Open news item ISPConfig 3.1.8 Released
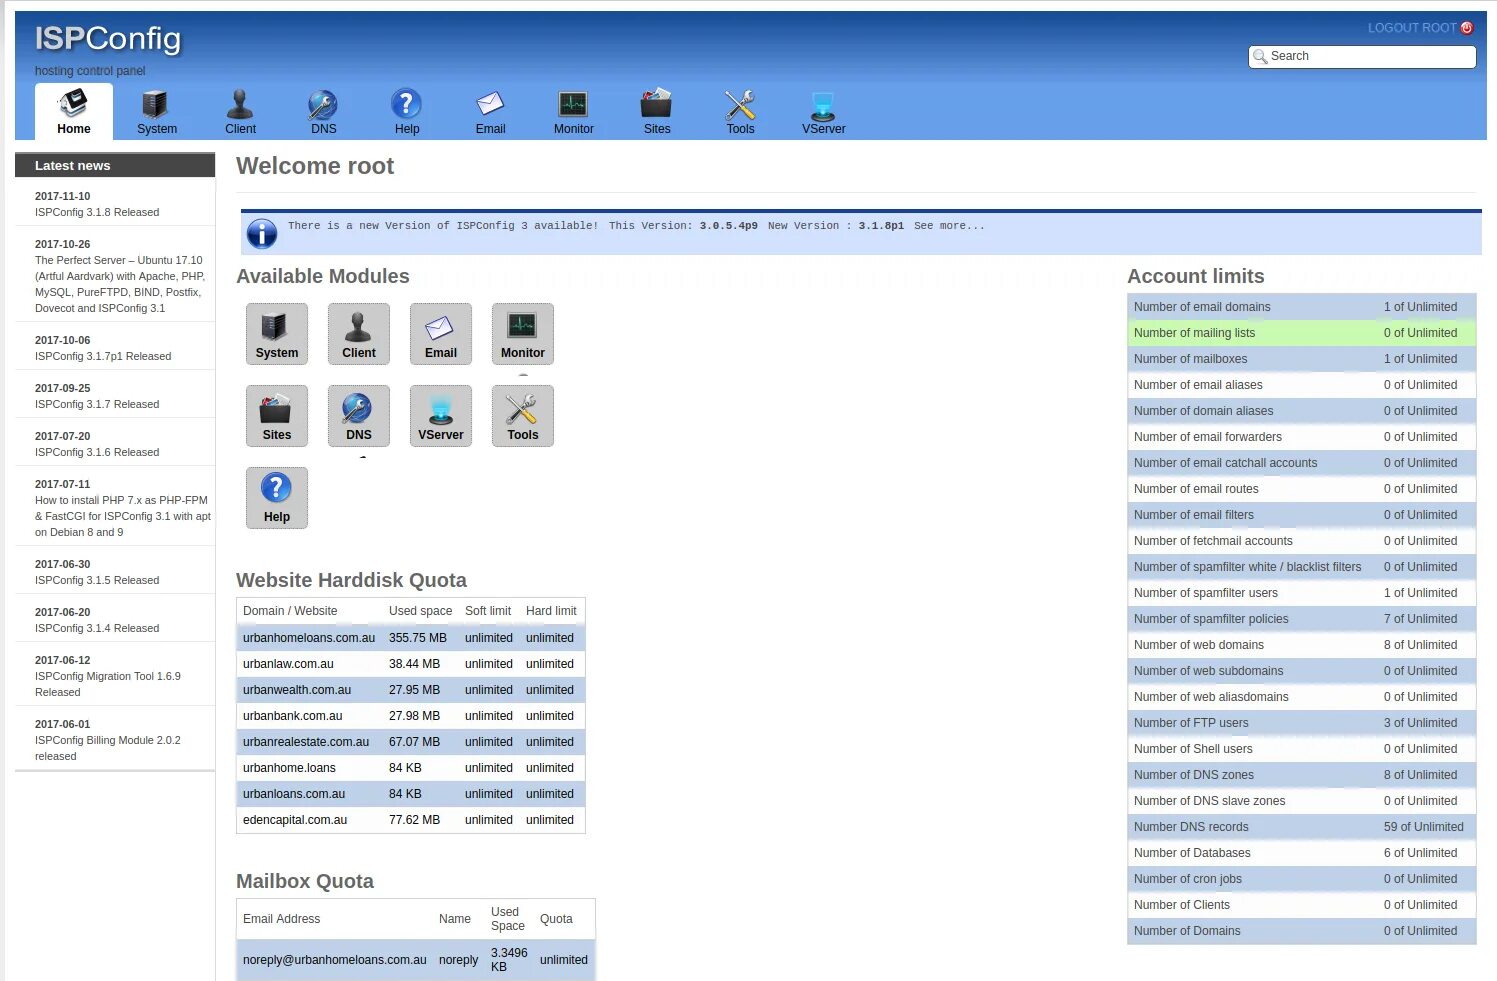This screenshot has width=1497, height=981. 97,212
